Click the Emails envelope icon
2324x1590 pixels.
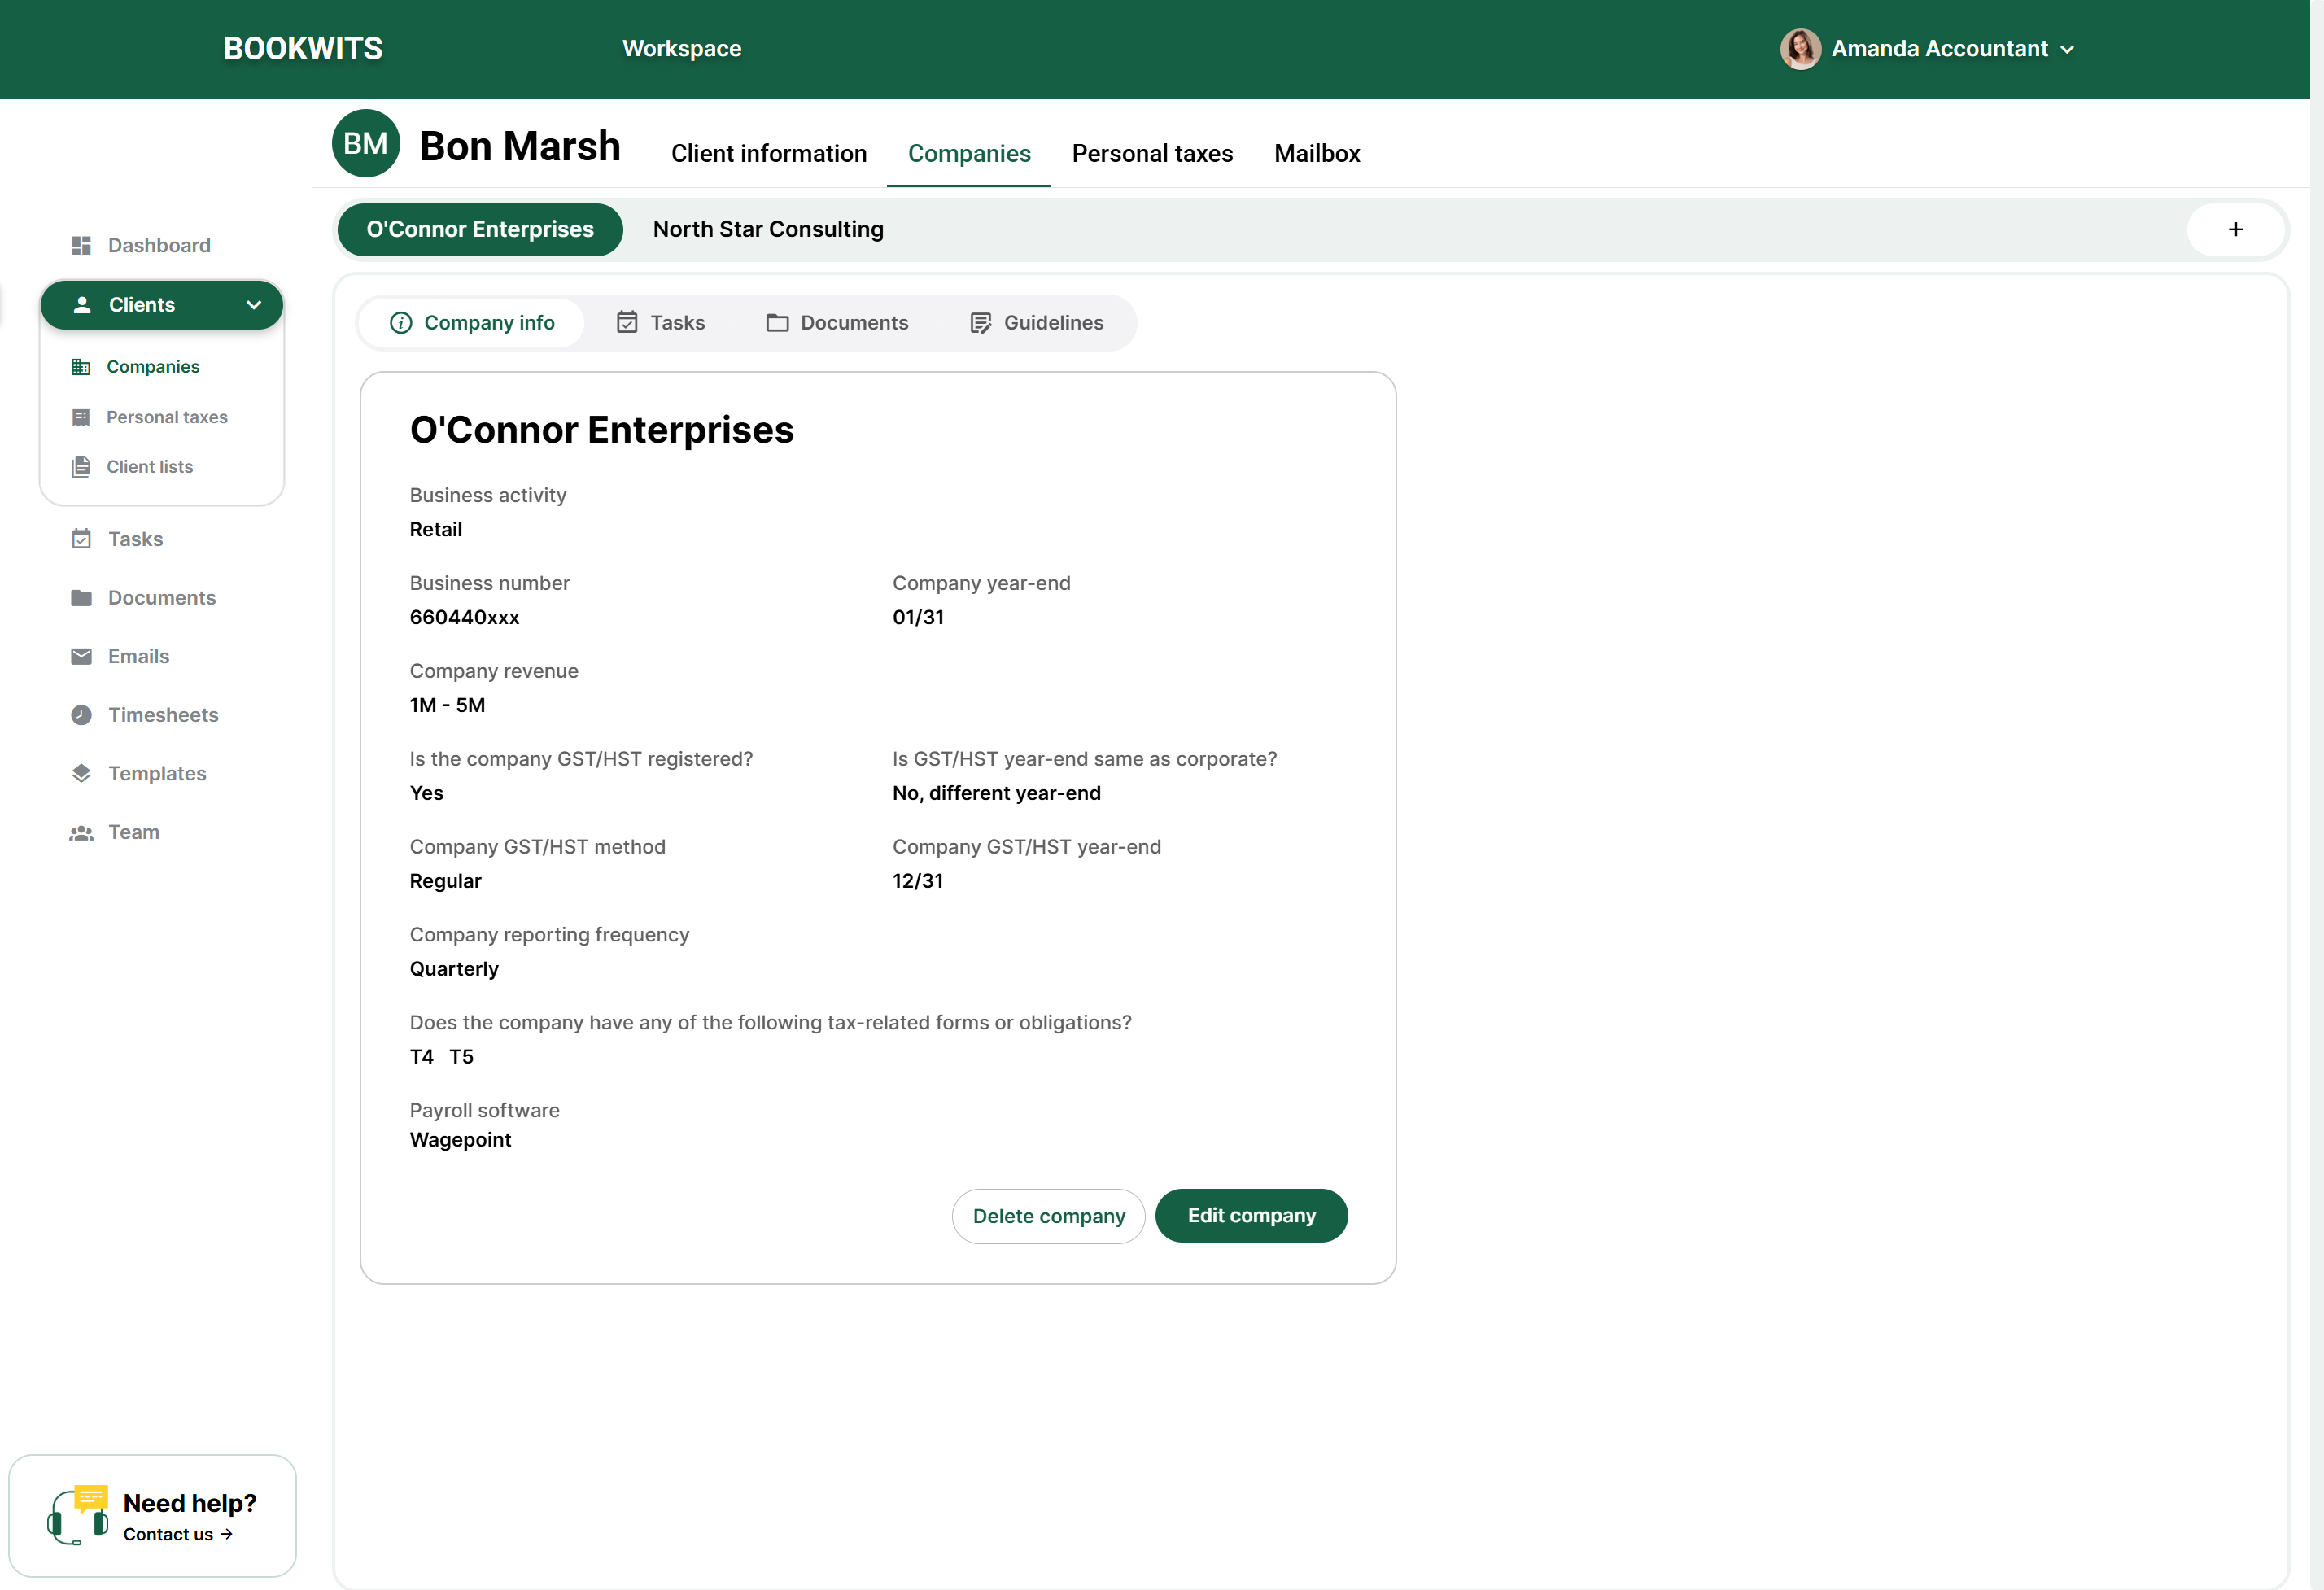tap(81, 656)
